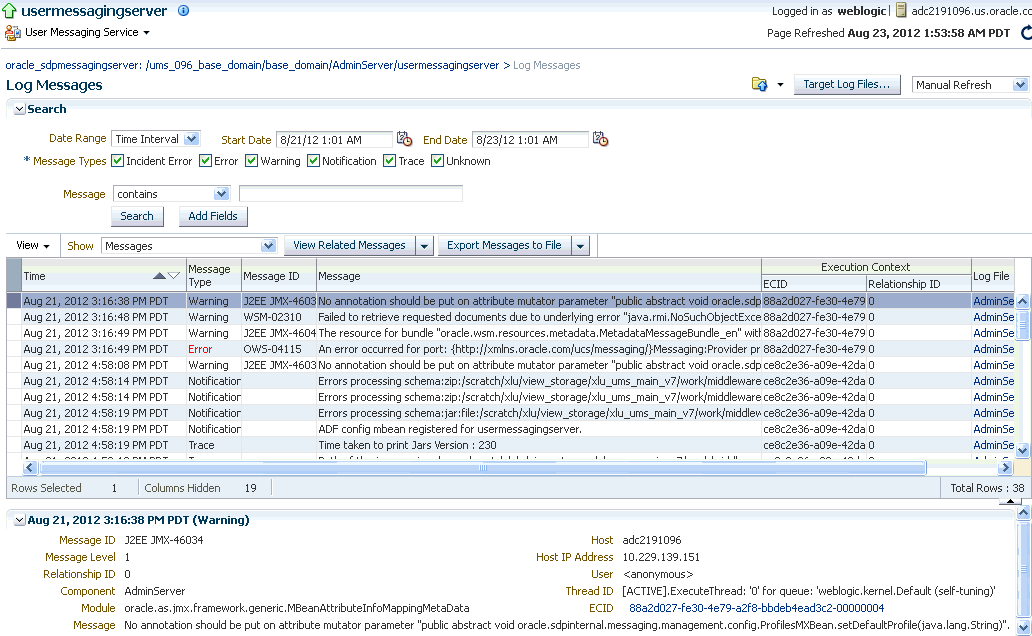Open the information icon next to usermessagingserver
Viewport: 1032px width, 636px height.
click(x=184, y=11)
